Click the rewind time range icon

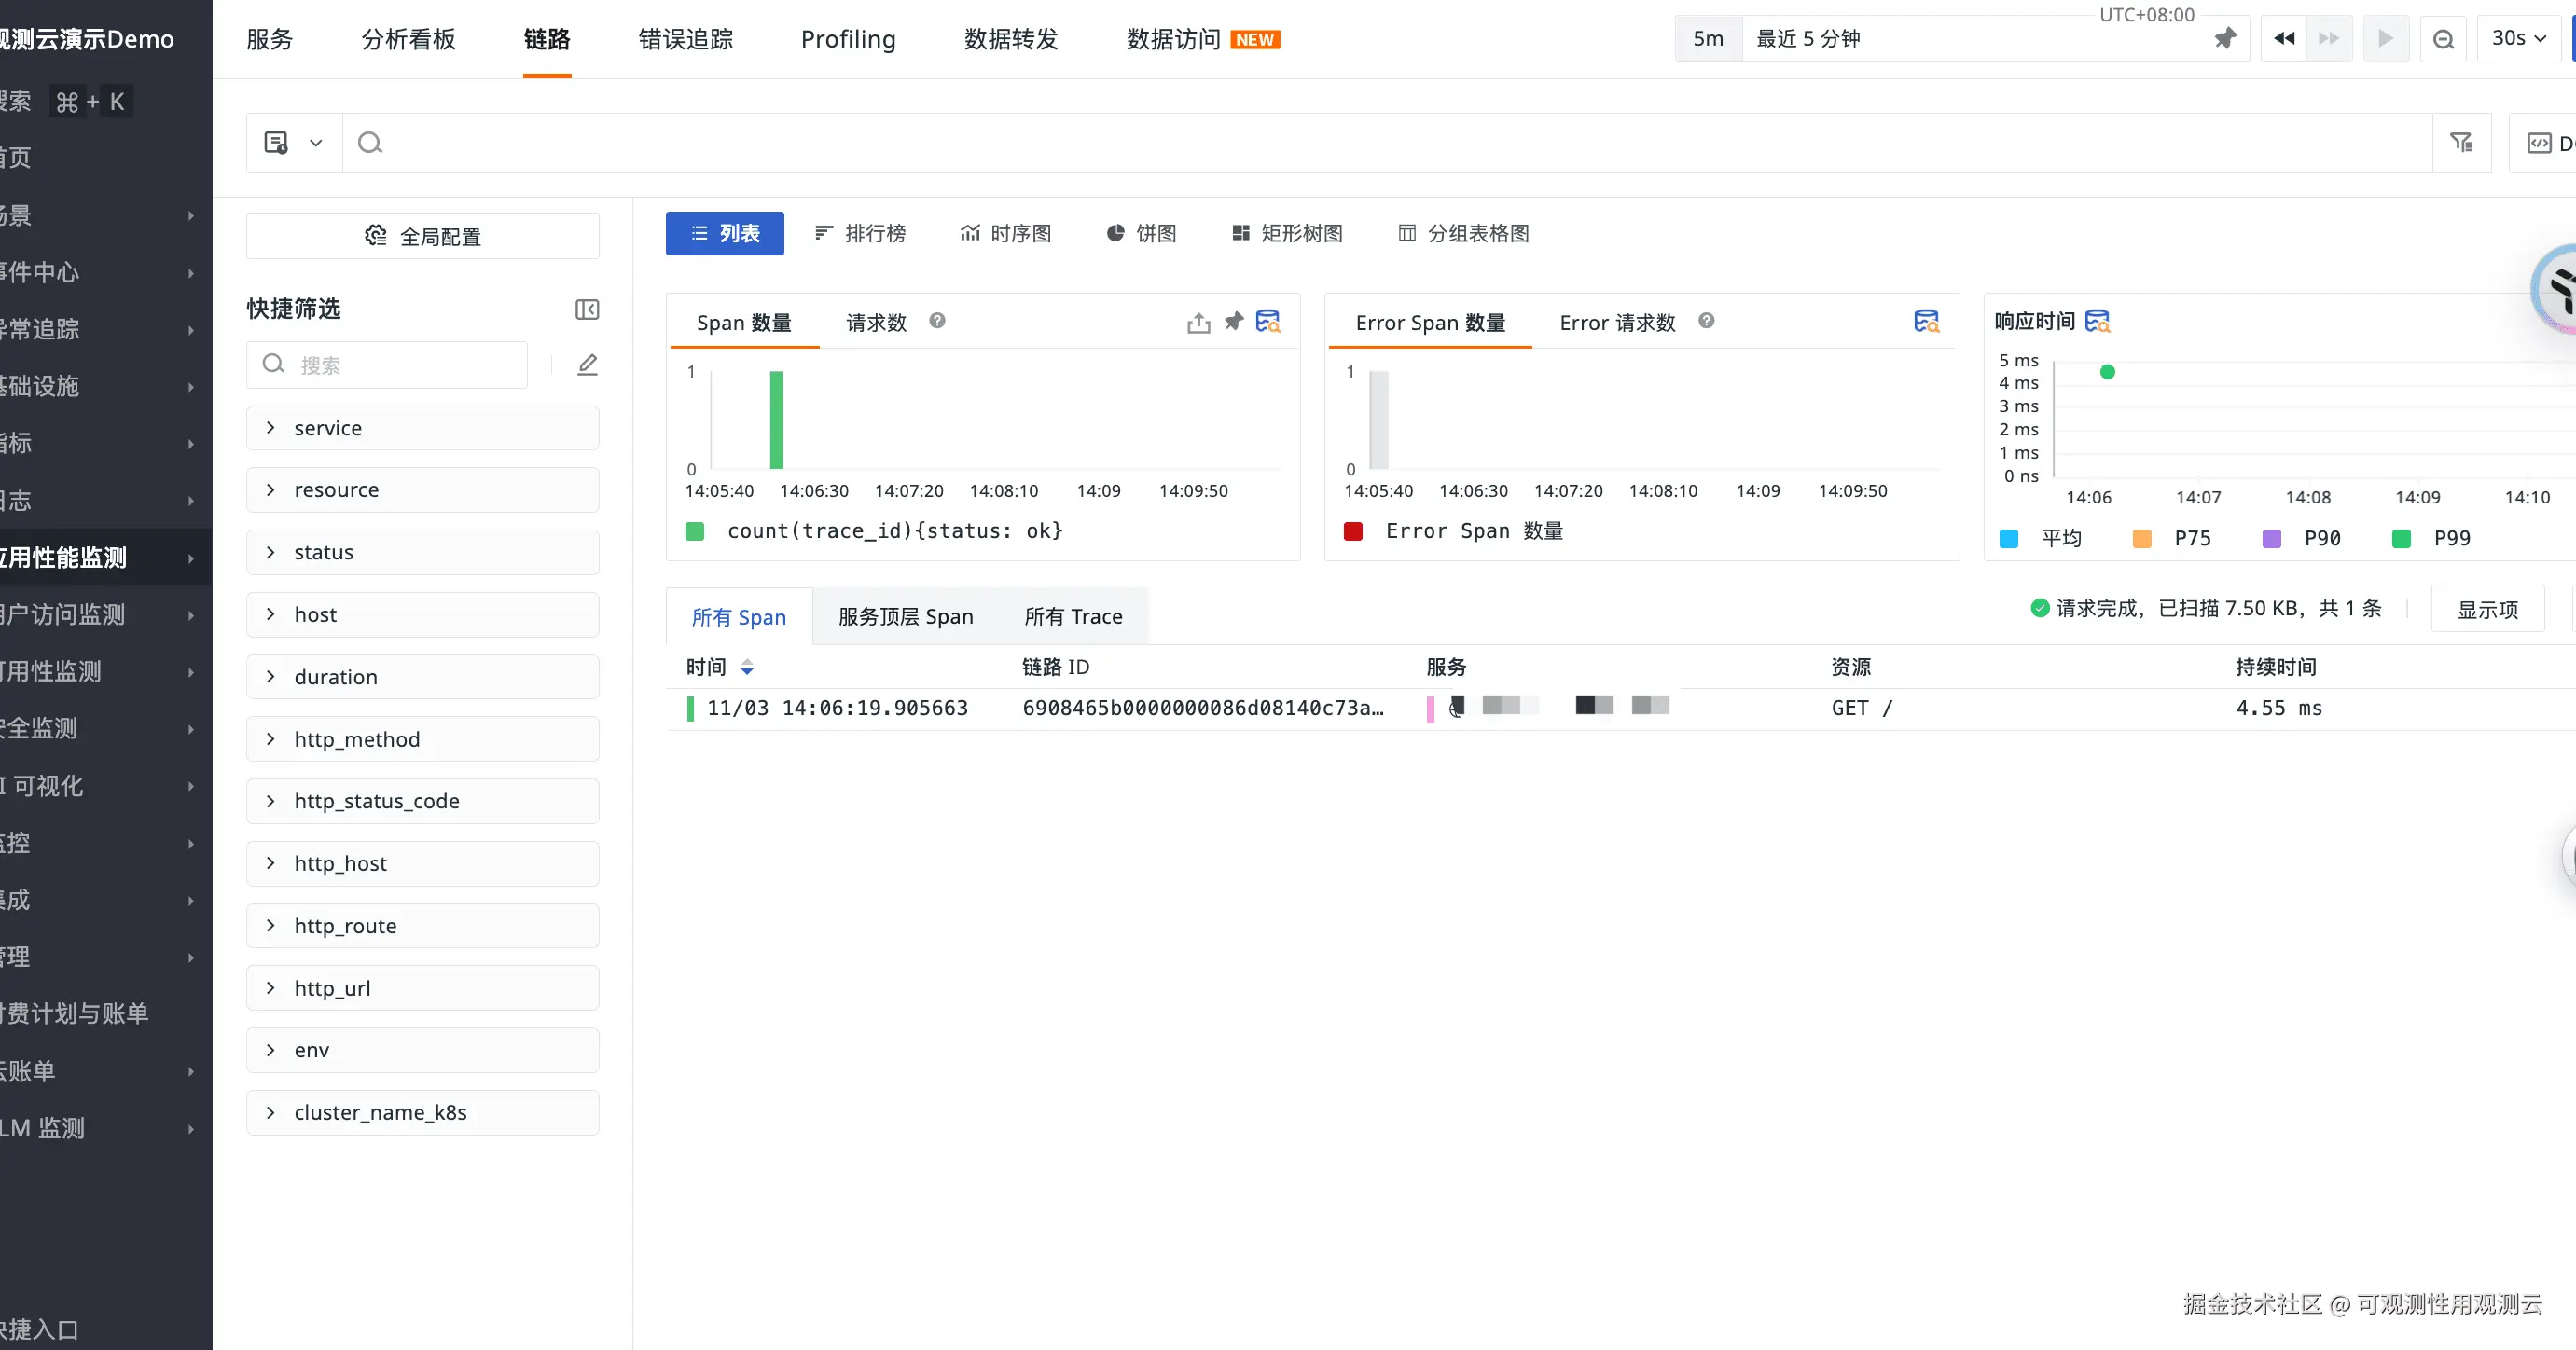tap(2284, 39)
